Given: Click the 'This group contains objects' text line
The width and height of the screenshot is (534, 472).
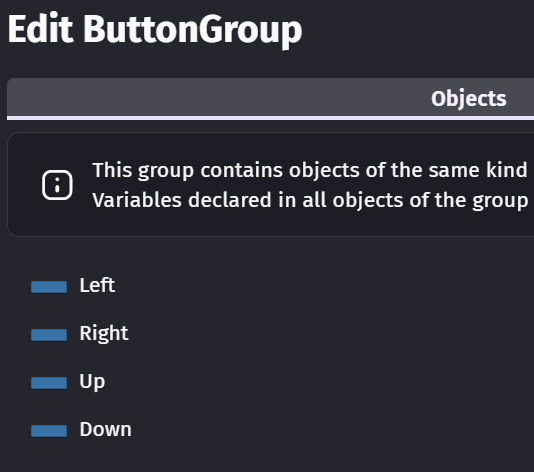Looking at the screenshot, I should [x=310, y=170].
